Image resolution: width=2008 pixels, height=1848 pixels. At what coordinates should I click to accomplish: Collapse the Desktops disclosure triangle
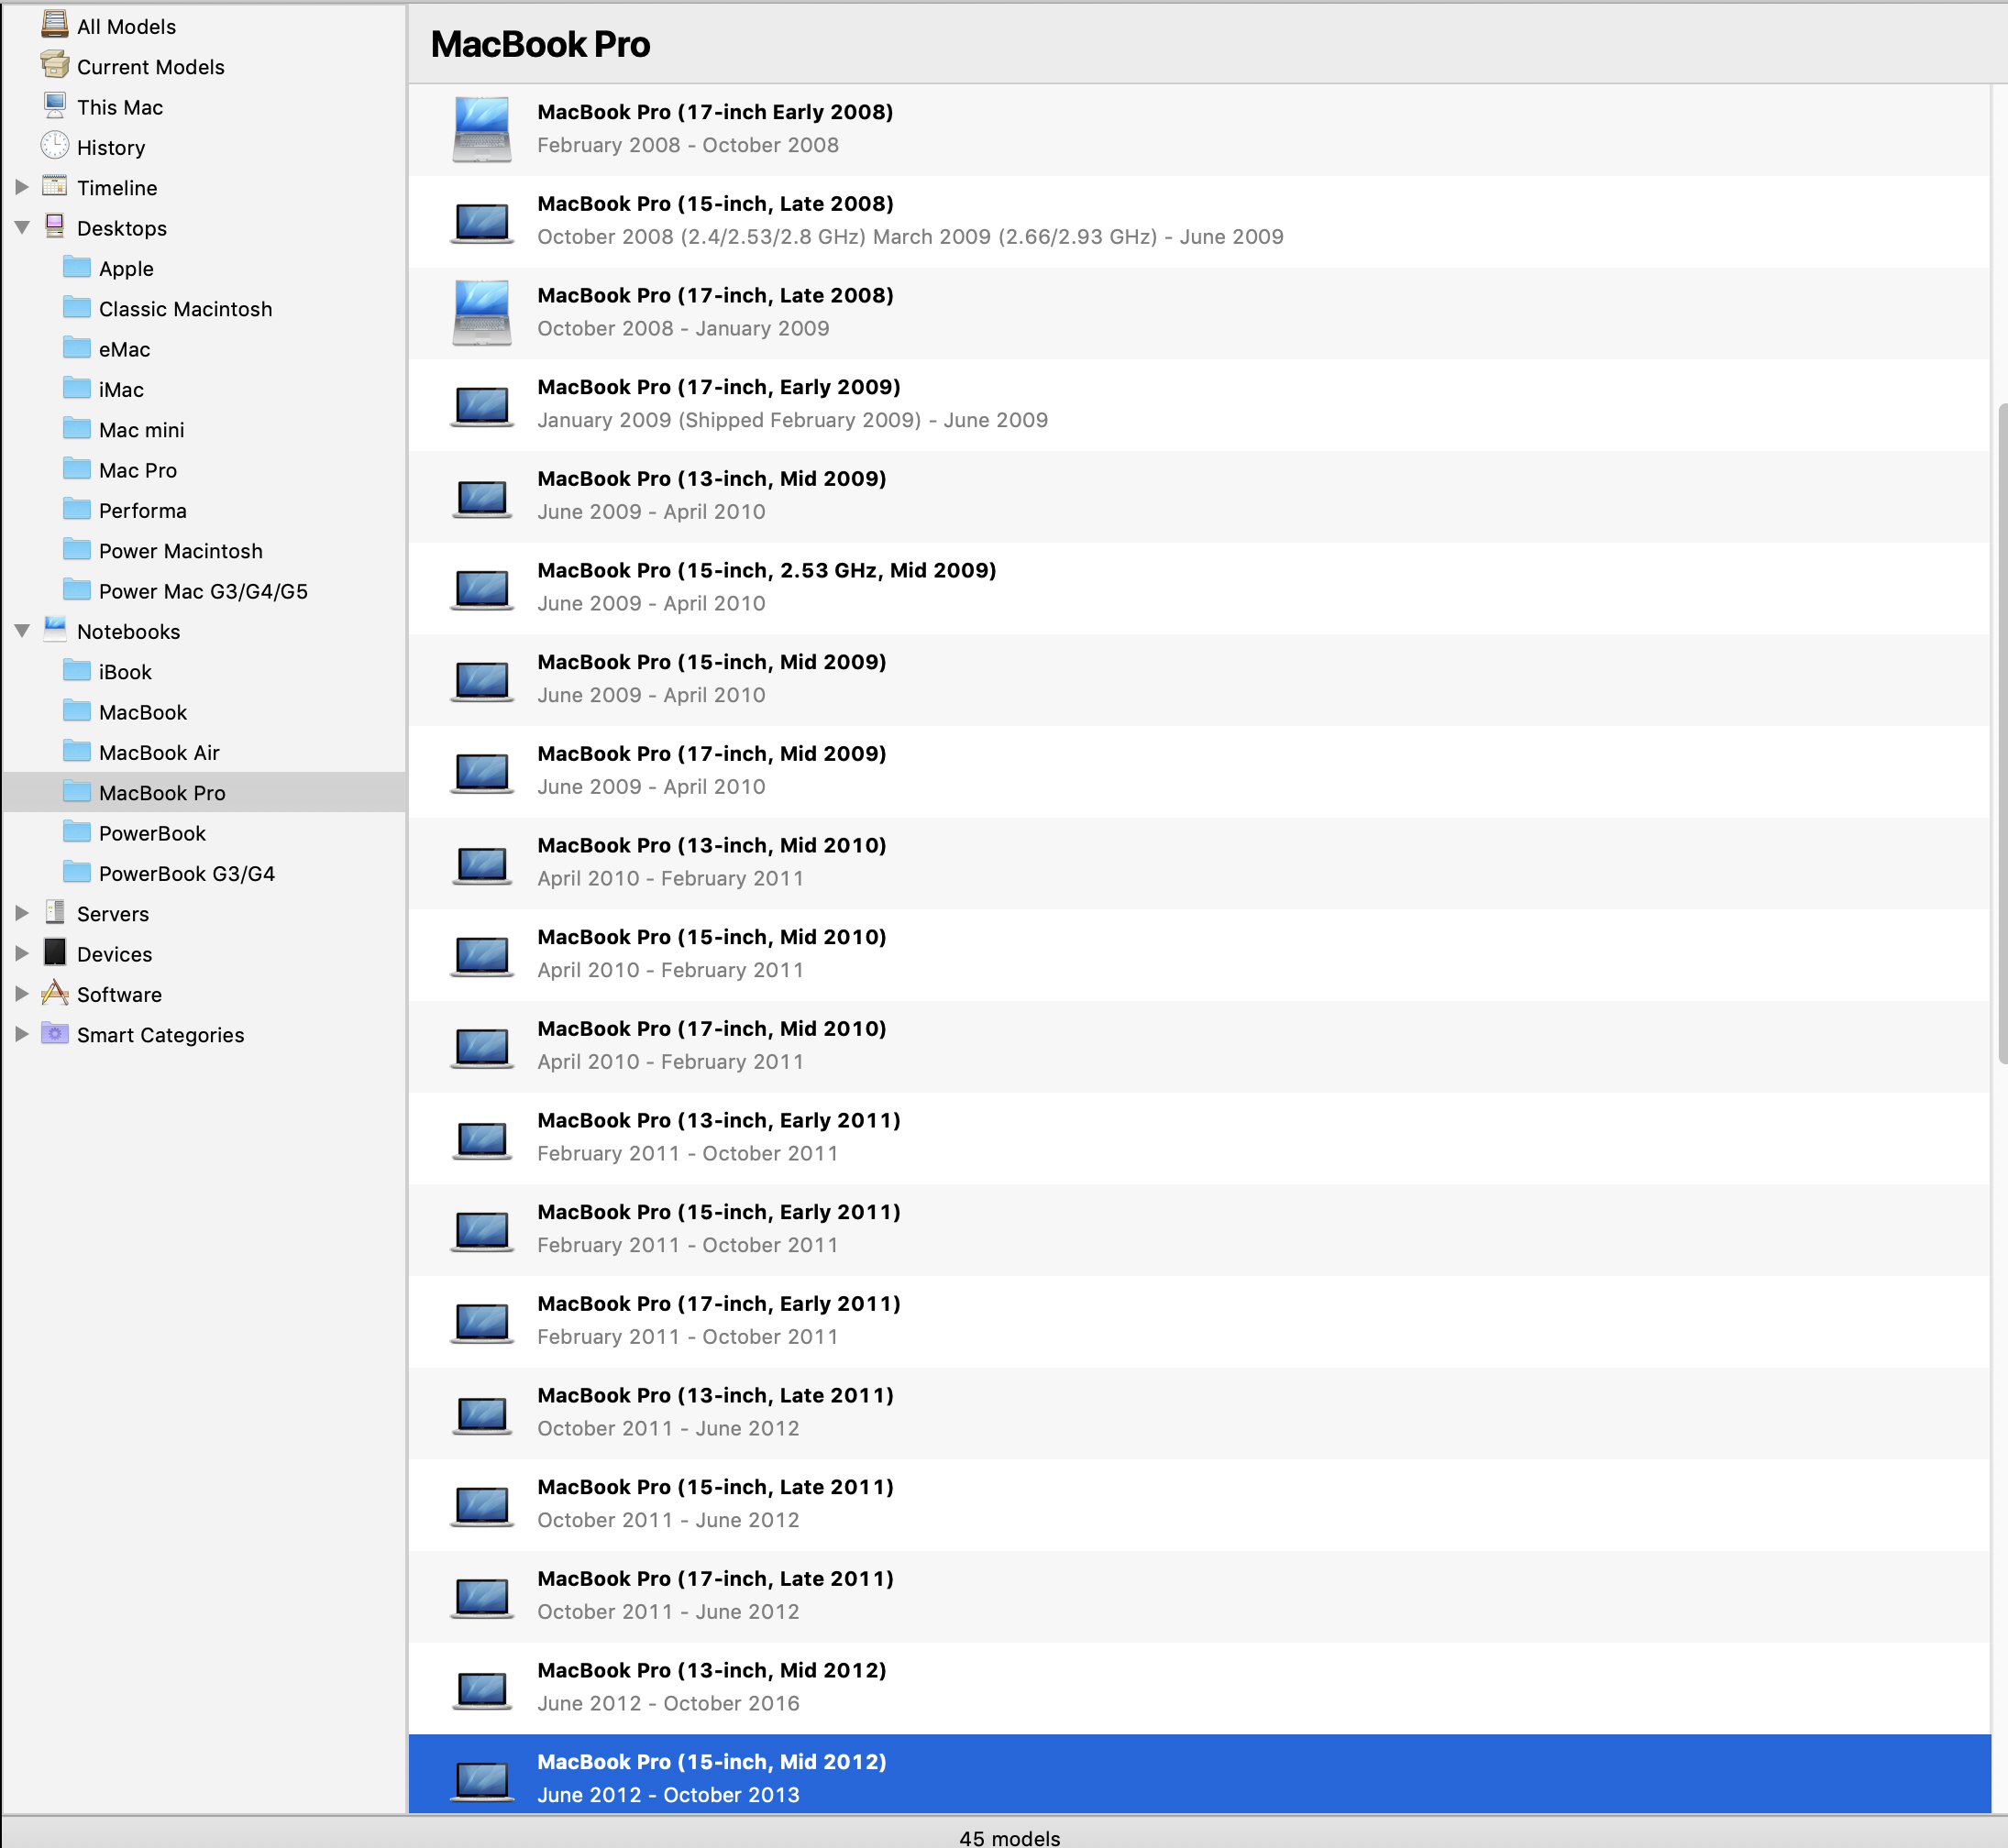coord(22,228)
